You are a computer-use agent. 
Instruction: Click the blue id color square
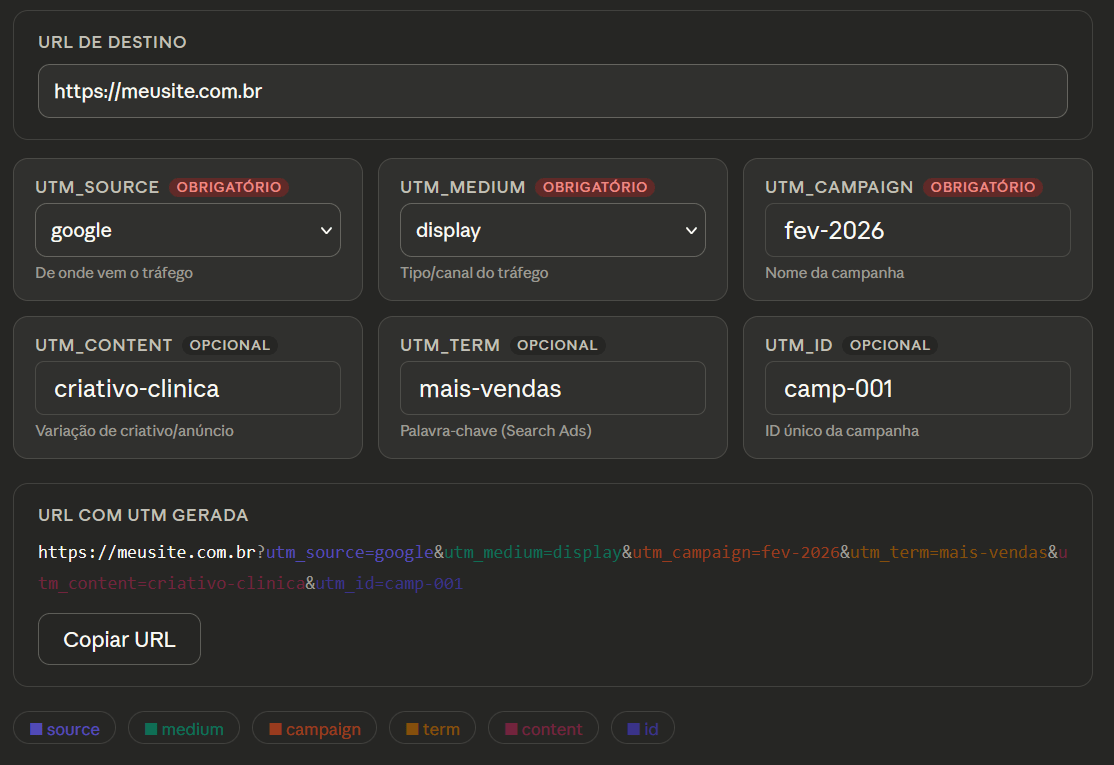[634, 729]
